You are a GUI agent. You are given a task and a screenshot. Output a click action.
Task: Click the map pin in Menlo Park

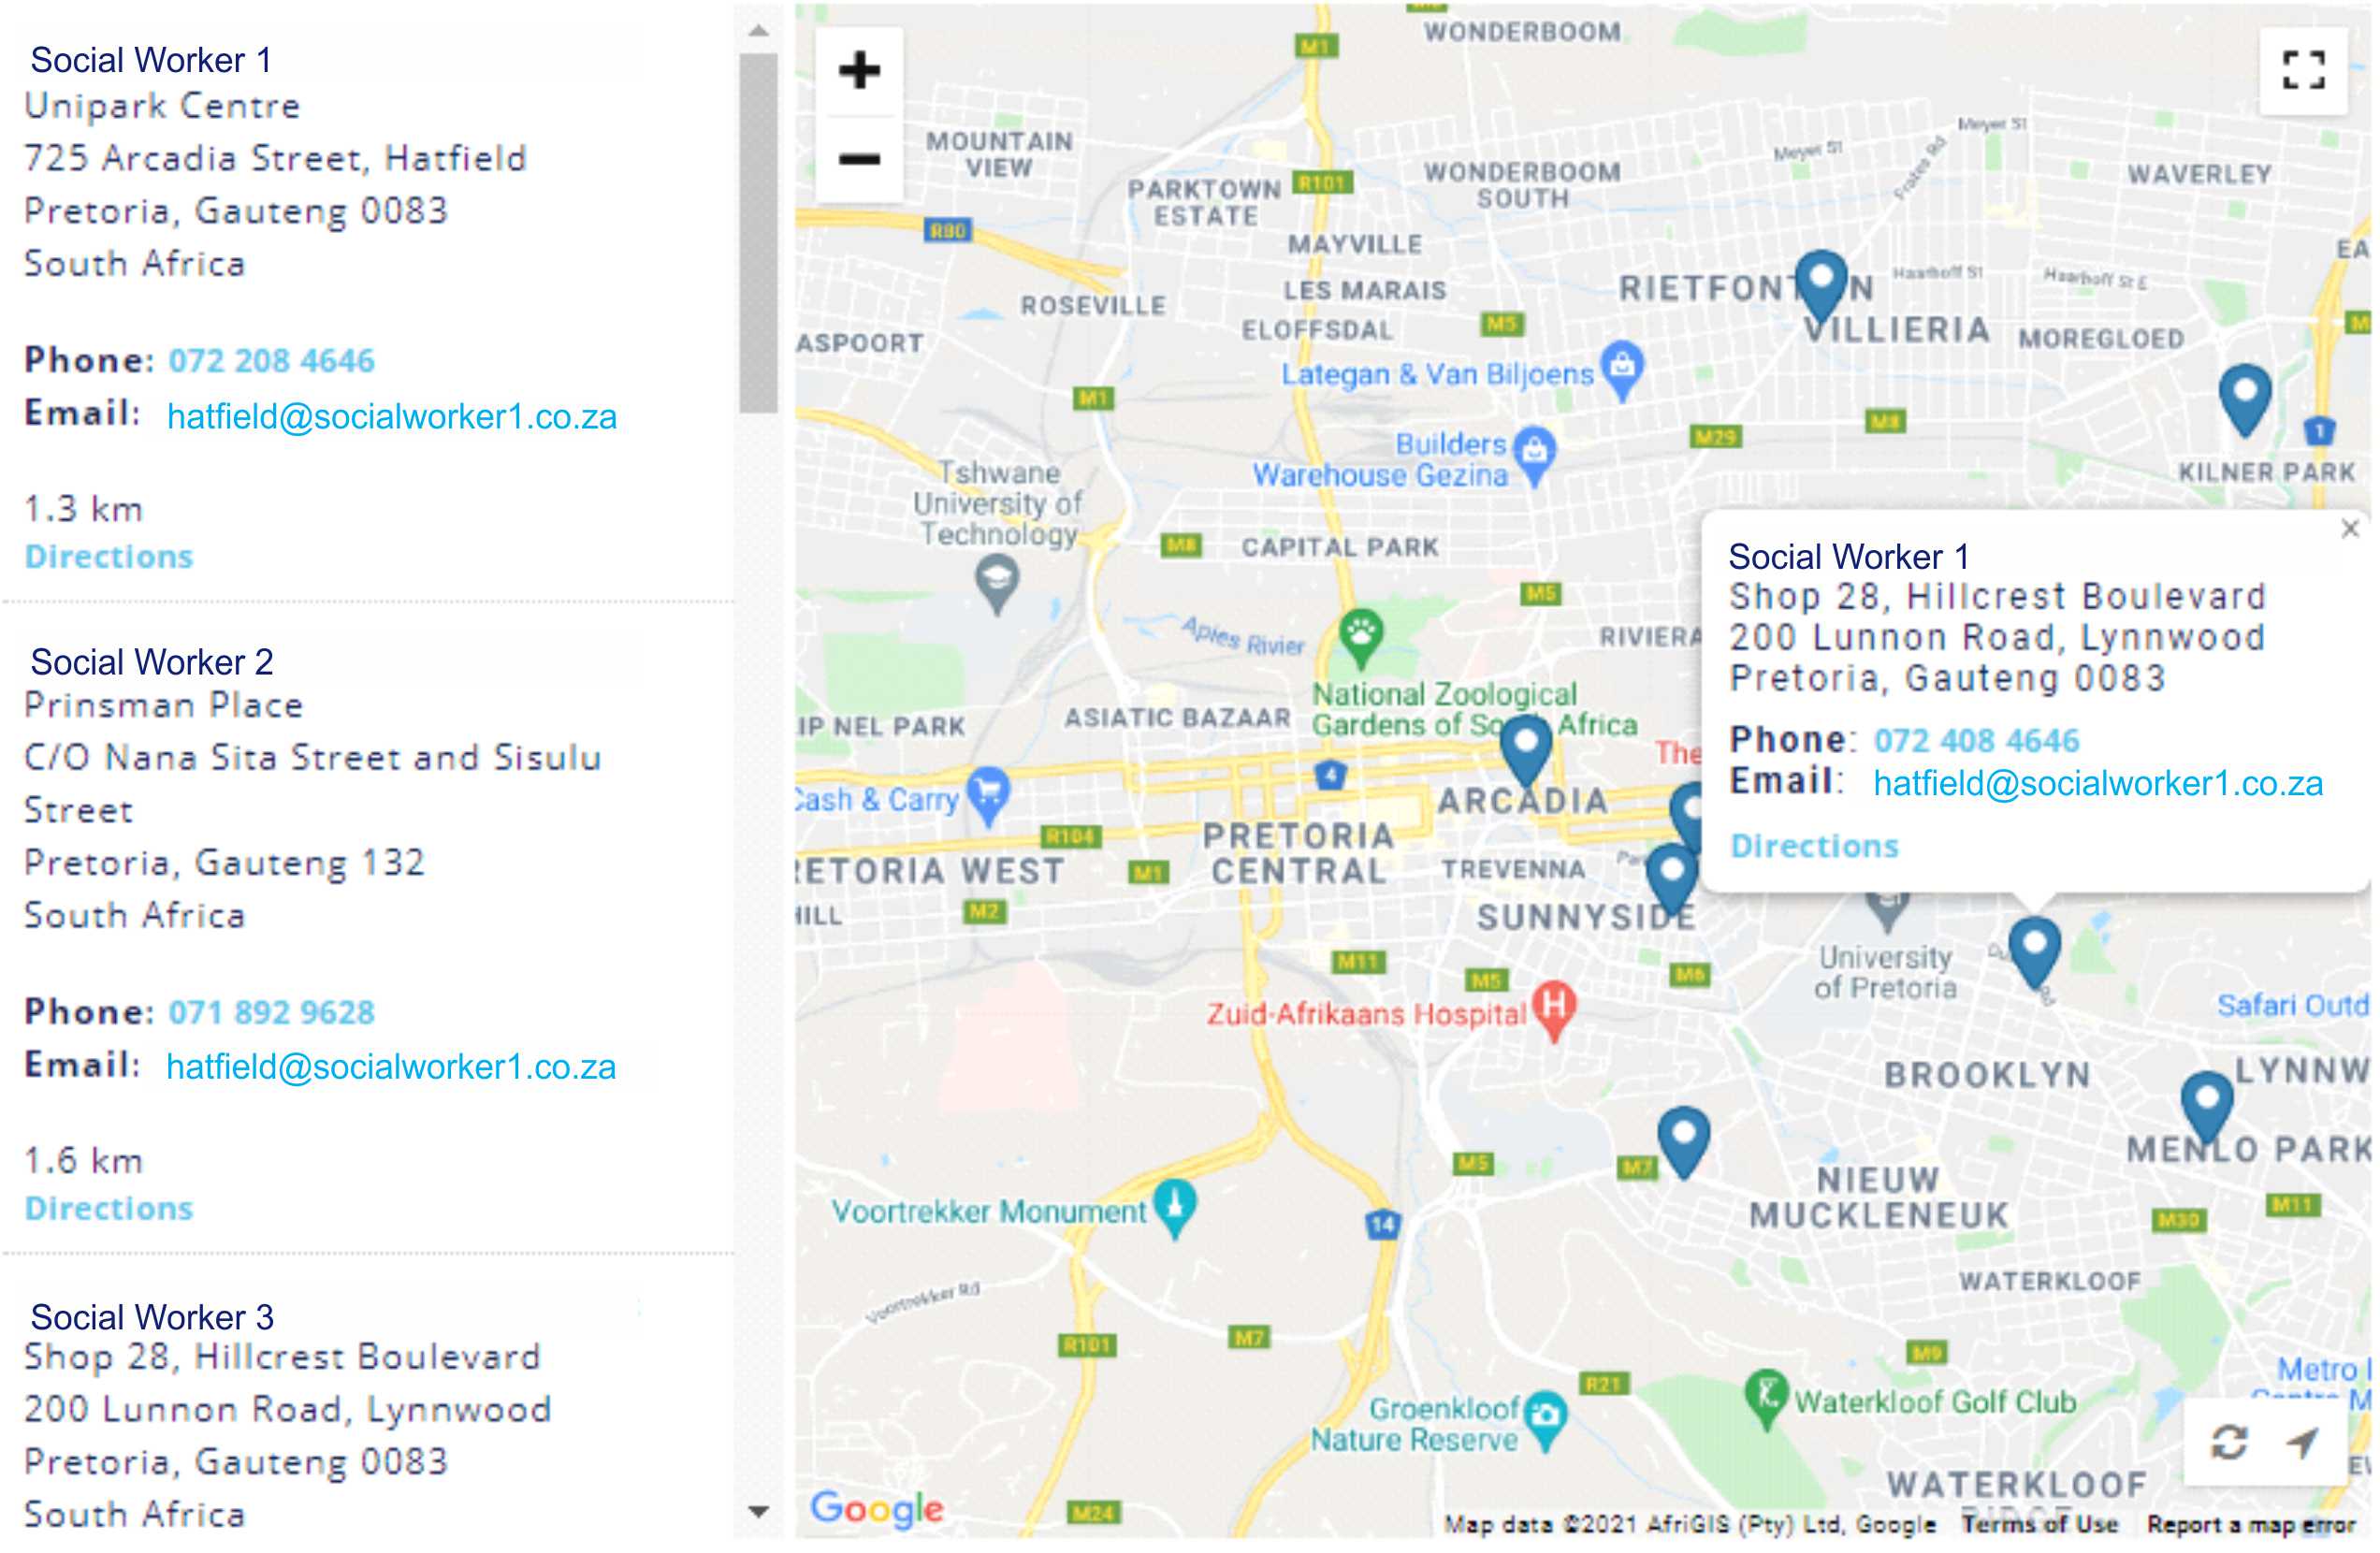(x=2206, y=1103)
